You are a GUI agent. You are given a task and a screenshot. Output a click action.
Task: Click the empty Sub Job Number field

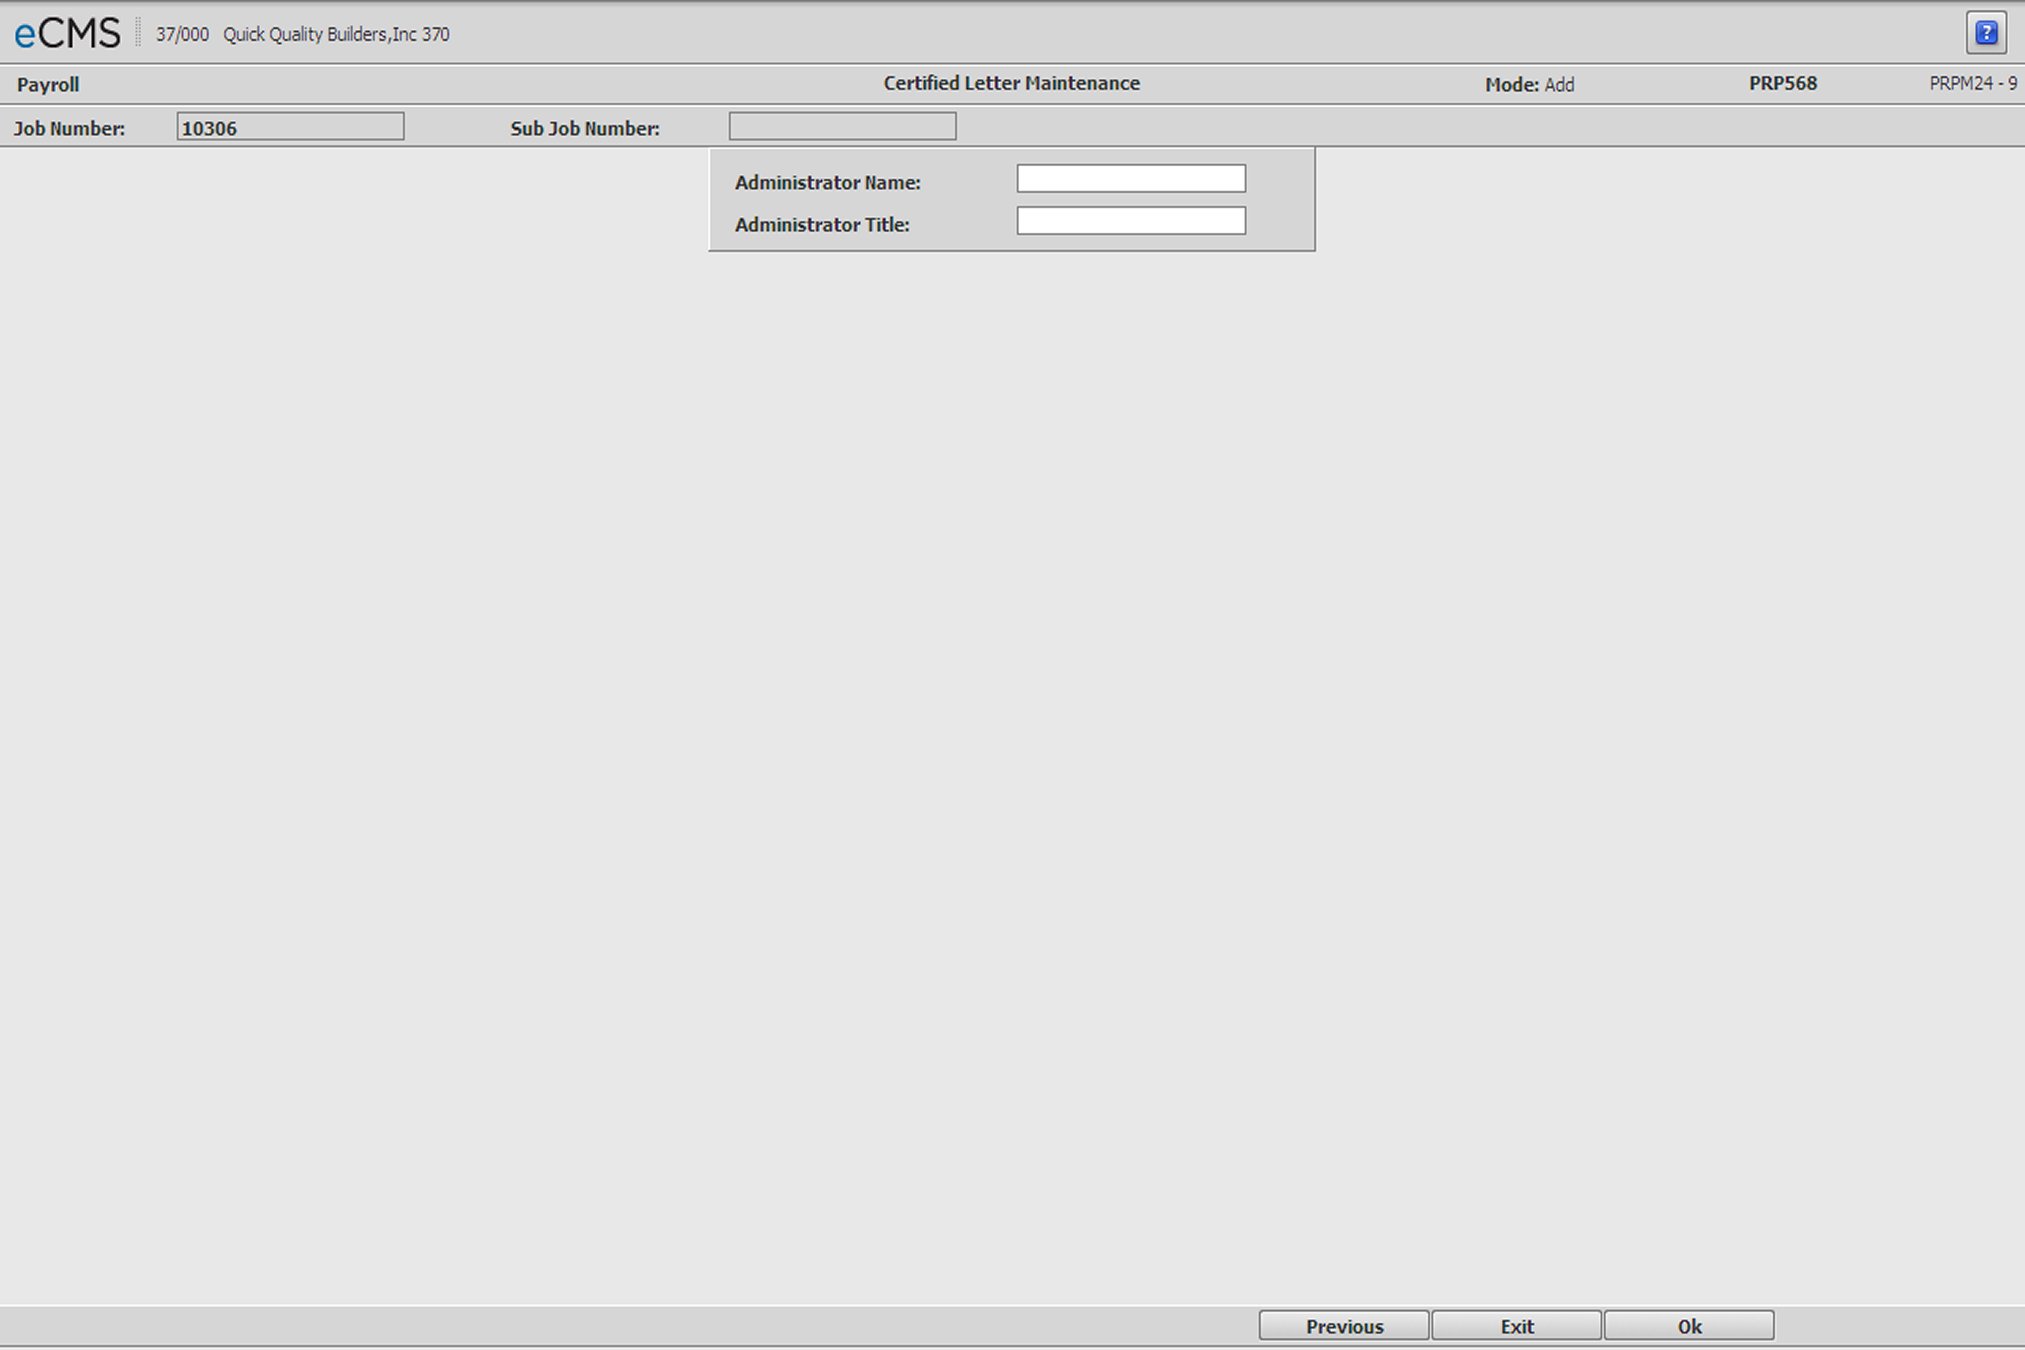[842, 126]
